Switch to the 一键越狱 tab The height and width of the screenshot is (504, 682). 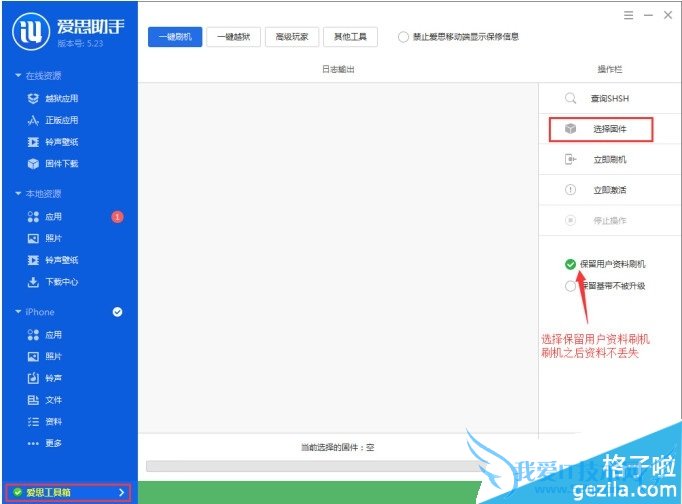234,37
